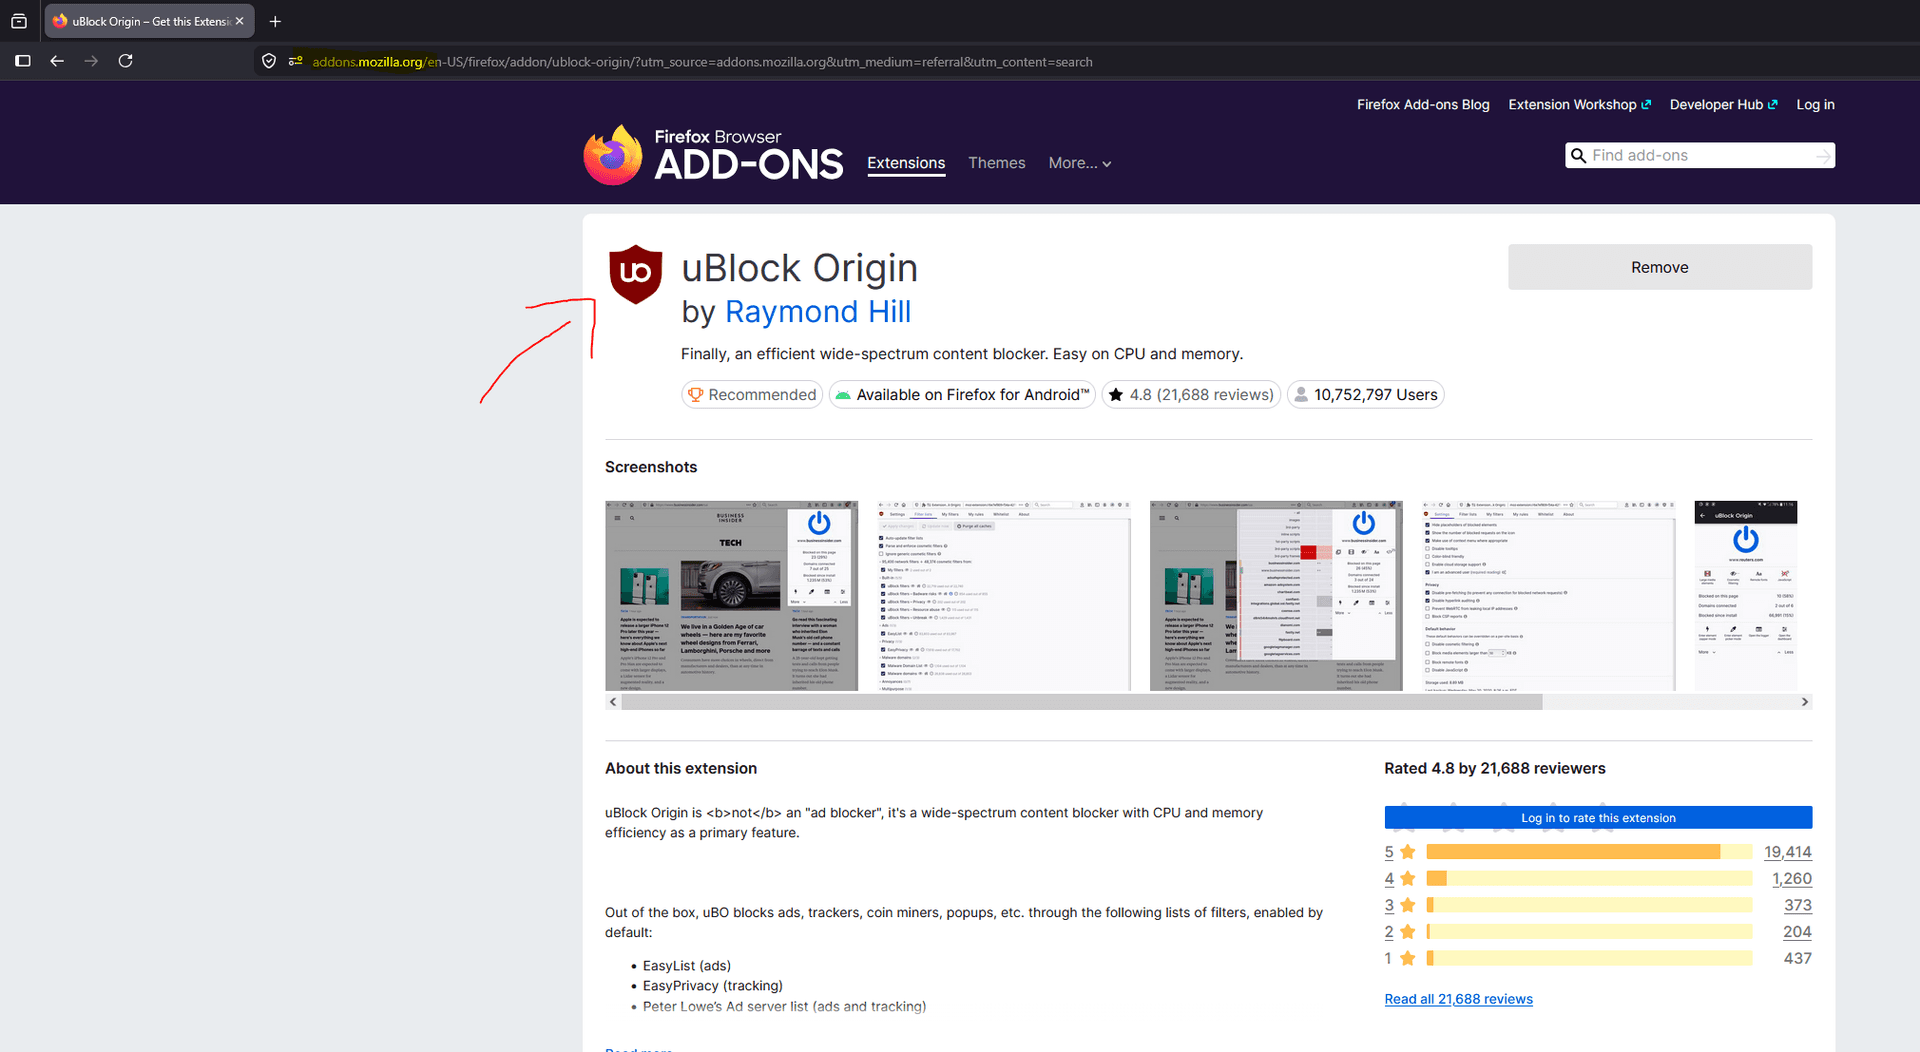Click the site permissions icon in address bar
This screenshot has width=1920, height=1052.
295,61
